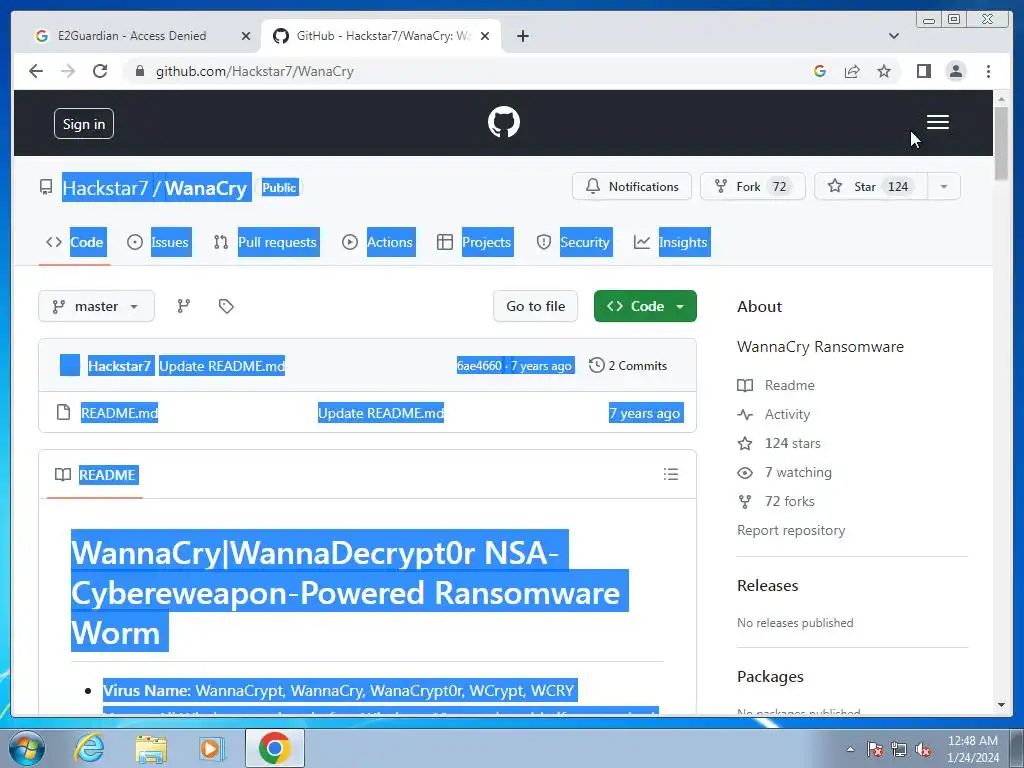
Task: Open README.md file in list
Action: (x=119, y=413)
